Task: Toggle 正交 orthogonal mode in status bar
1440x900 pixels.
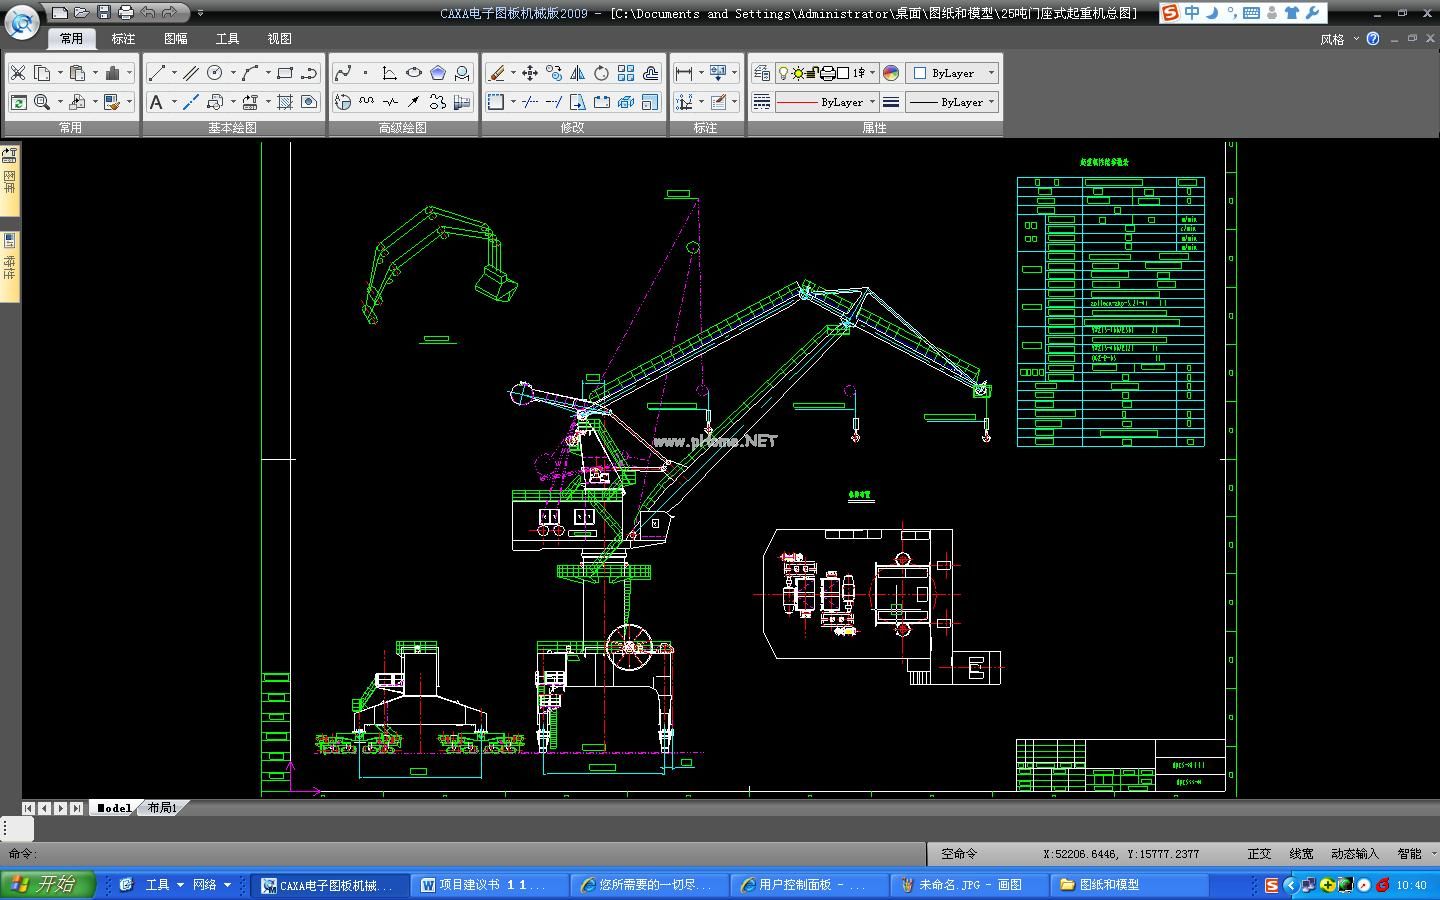Action: (1259, 854)
